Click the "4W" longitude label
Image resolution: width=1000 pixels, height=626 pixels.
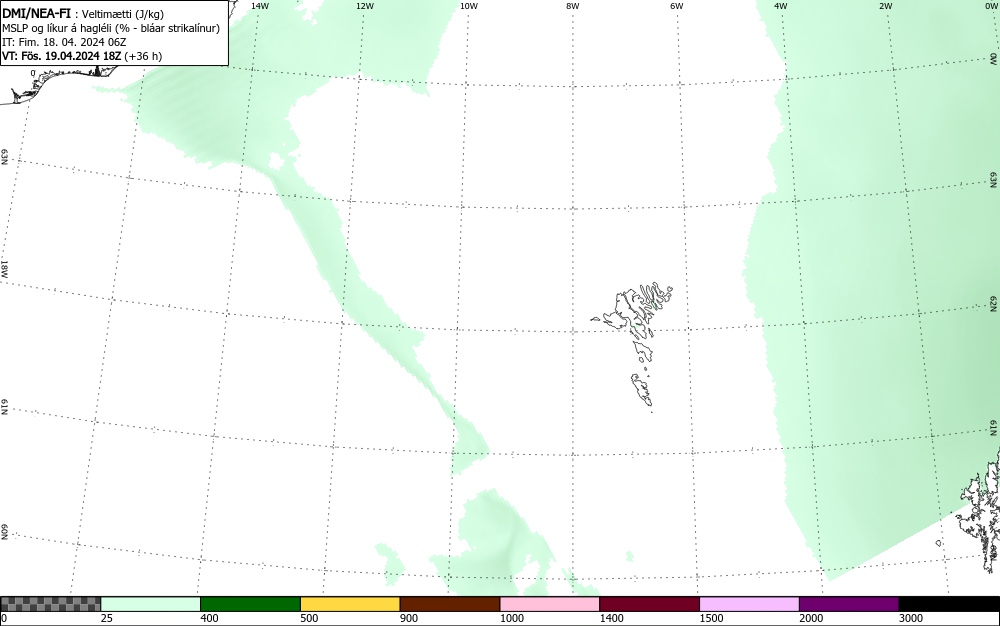pos(781,6)
